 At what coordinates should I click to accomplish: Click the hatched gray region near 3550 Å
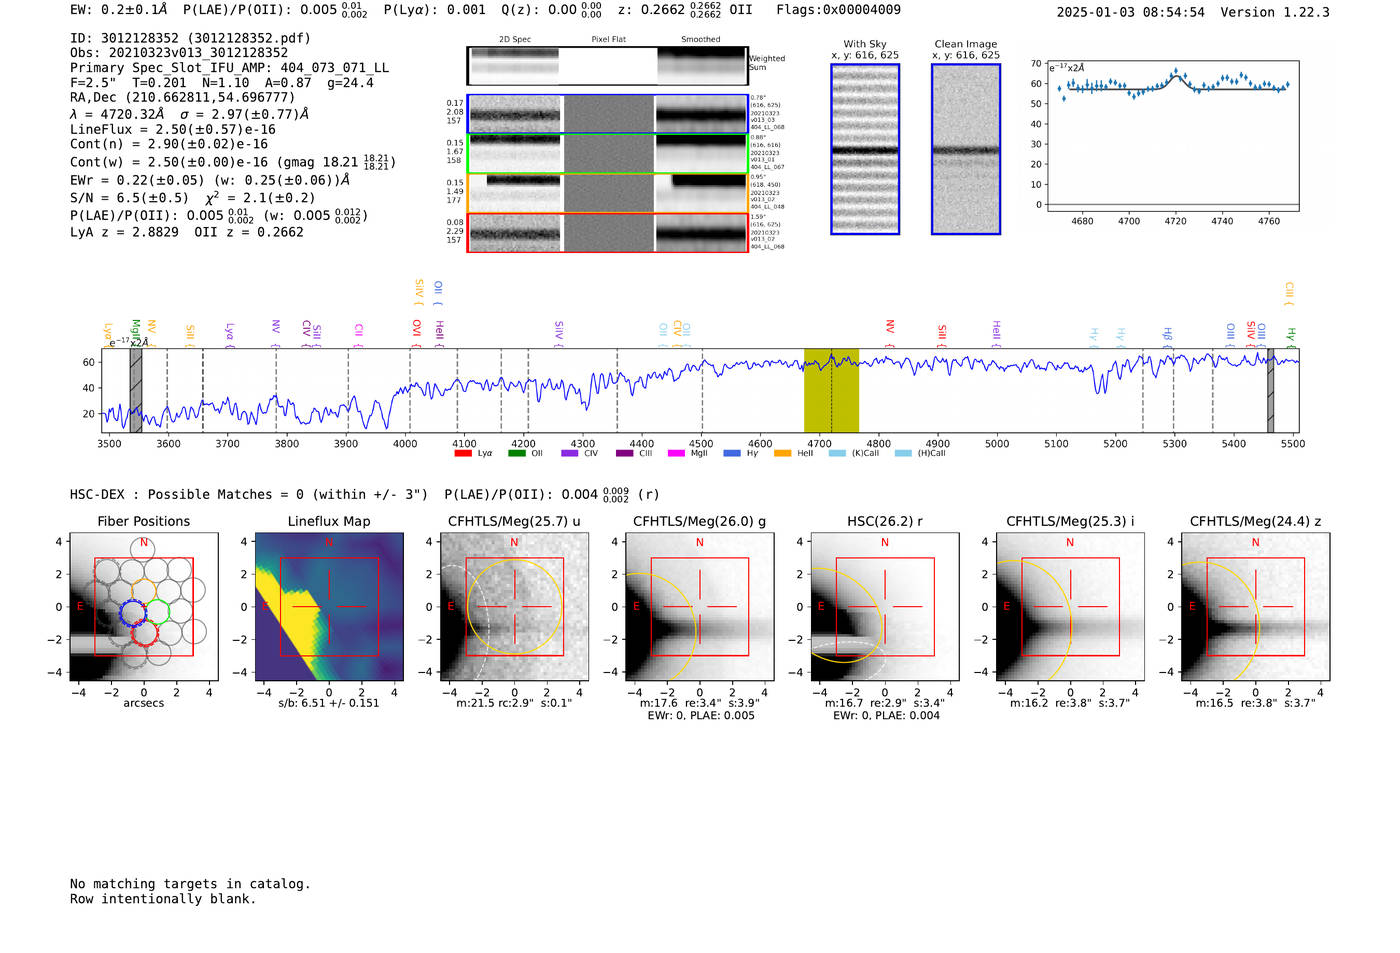tap(136, 390)
